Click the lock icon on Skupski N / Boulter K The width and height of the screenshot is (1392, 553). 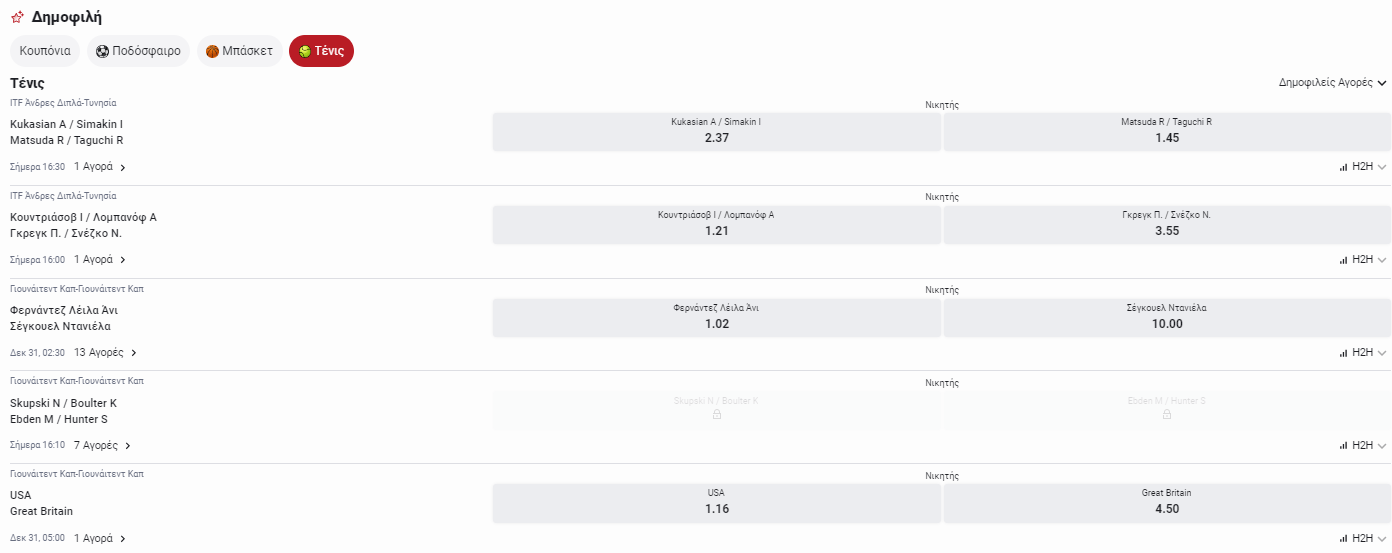pos(716,414)
